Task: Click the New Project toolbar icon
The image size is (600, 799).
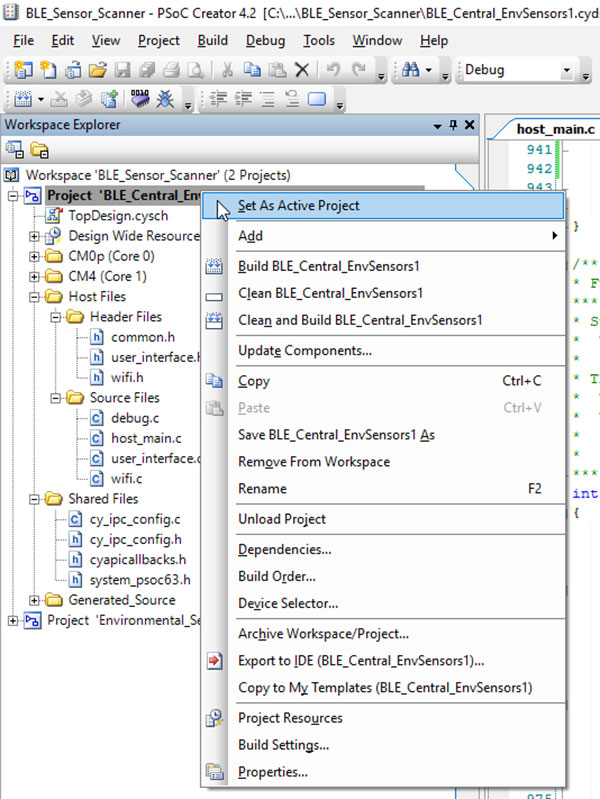Action: tap(22, 69)
